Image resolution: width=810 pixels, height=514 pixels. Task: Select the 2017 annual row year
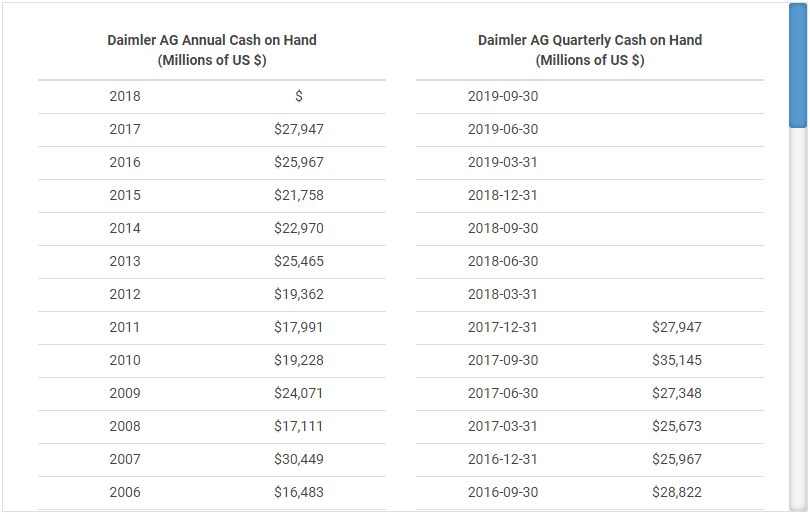tap(125, 129)
